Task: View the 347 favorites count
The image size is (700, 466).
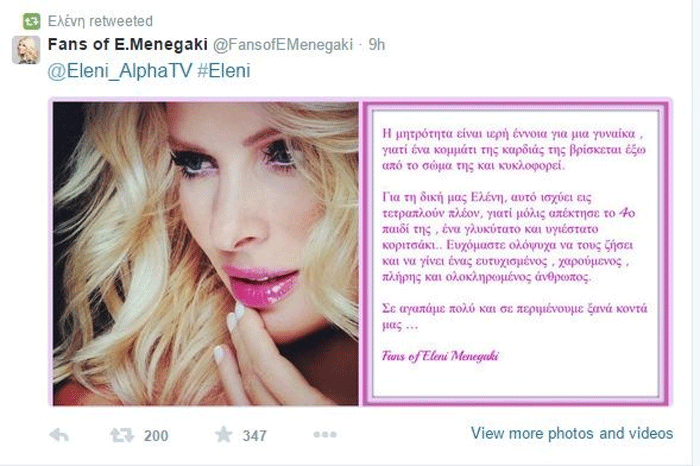Action: coord(254,436)
